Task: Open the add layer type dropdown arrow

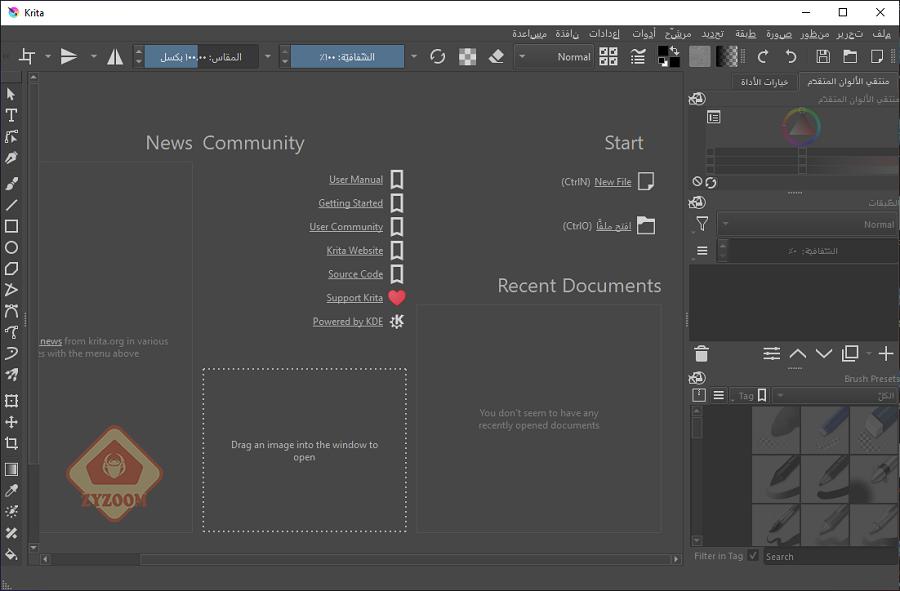Action: point(868,353)
